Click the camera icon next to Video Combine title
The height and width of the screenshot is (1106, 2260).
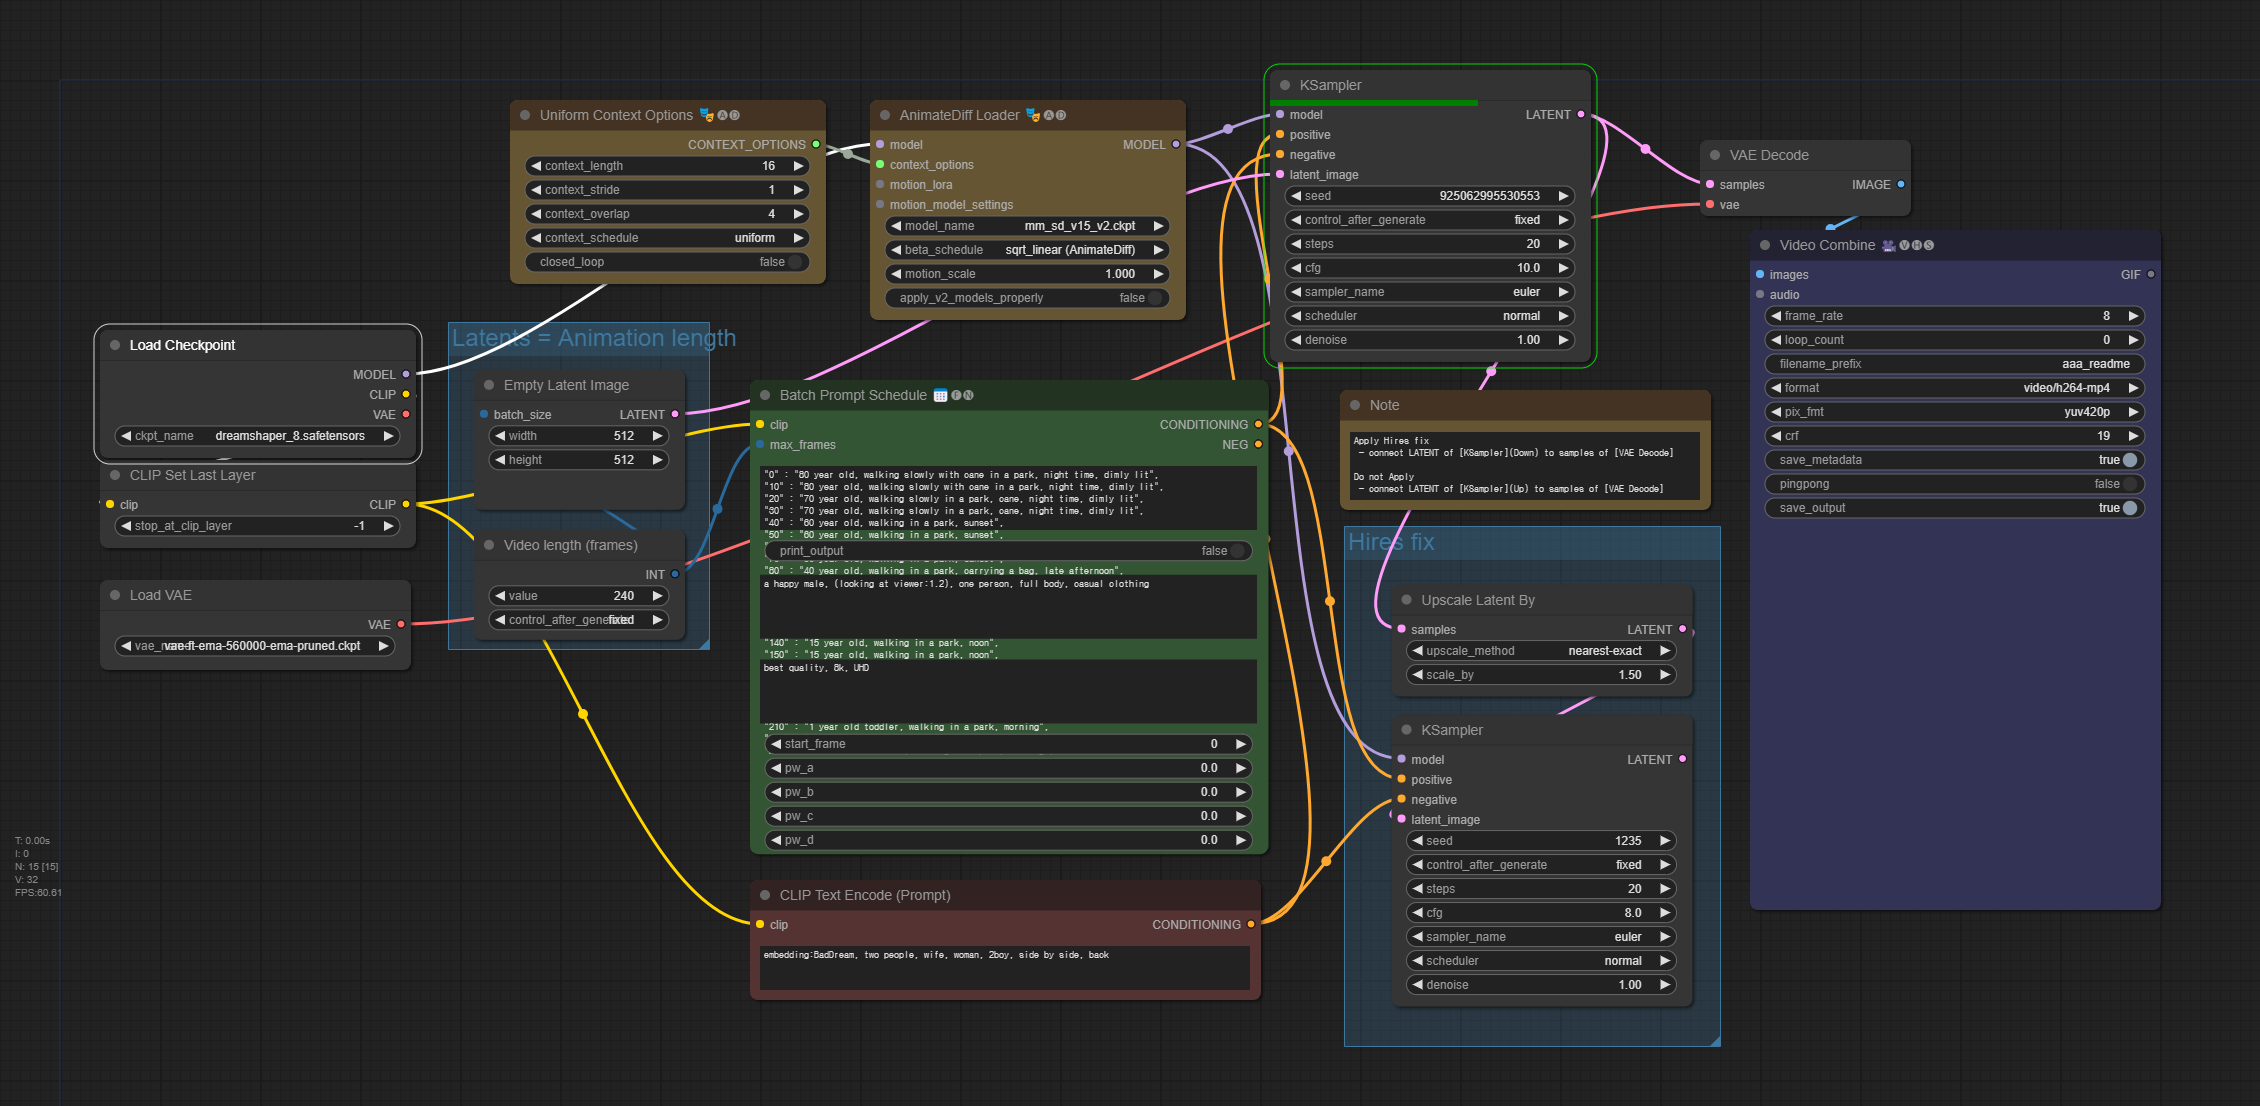pos(1888,245)
